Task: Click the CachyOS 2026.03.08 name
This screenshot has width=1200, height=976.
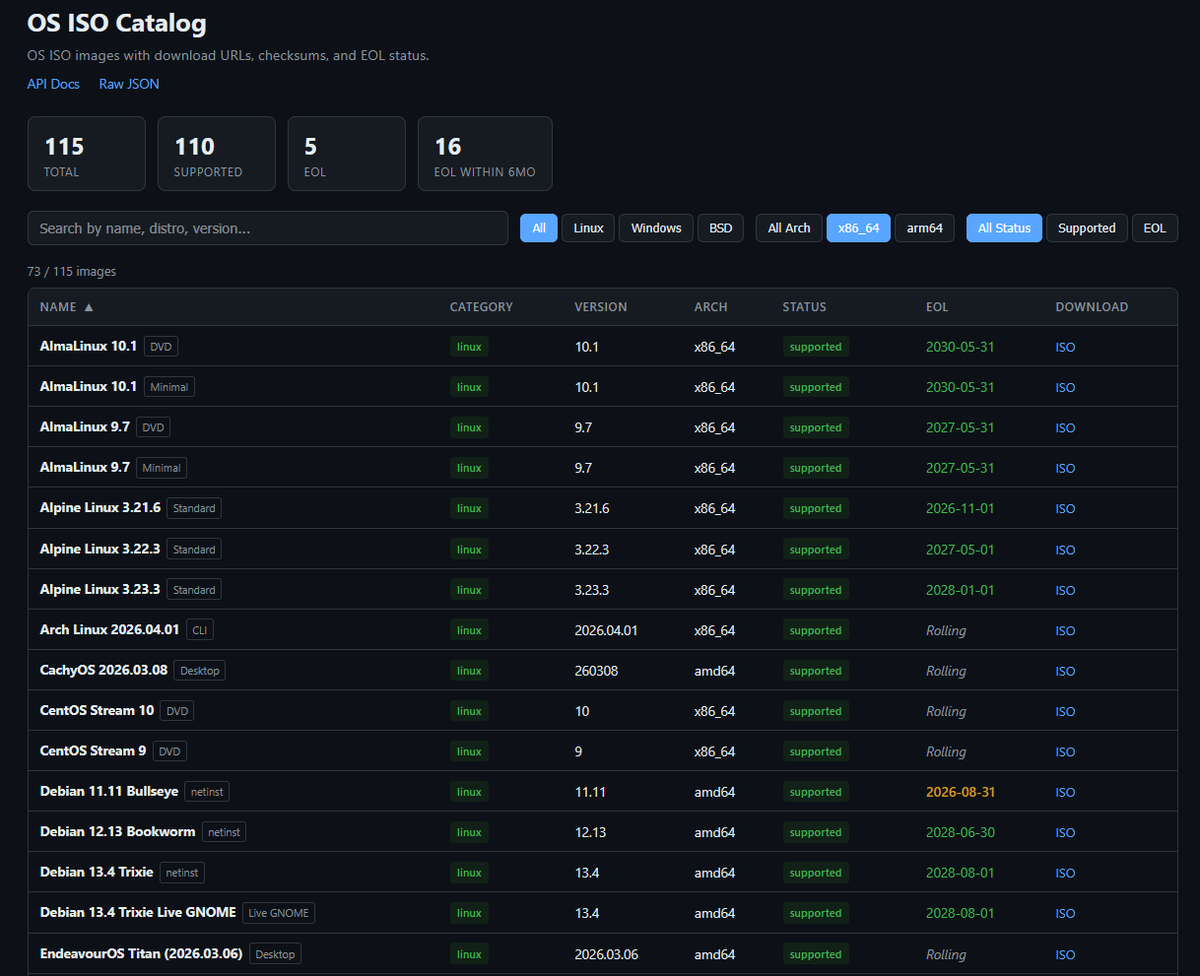Action: pos(103,670)
